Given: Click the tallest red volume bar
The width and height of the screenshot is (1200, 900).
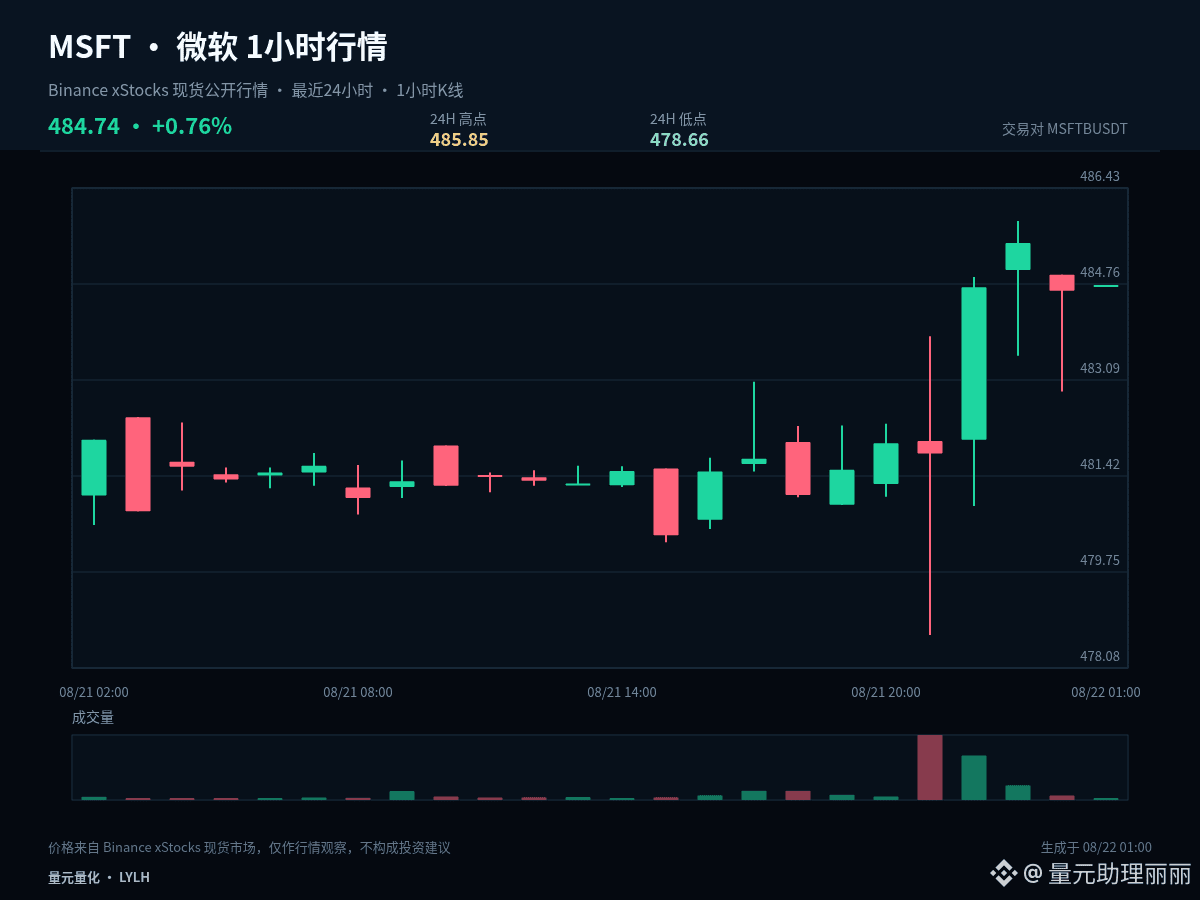Looking at the screenshot, I should pyautogui.click(x=930, y=767).
